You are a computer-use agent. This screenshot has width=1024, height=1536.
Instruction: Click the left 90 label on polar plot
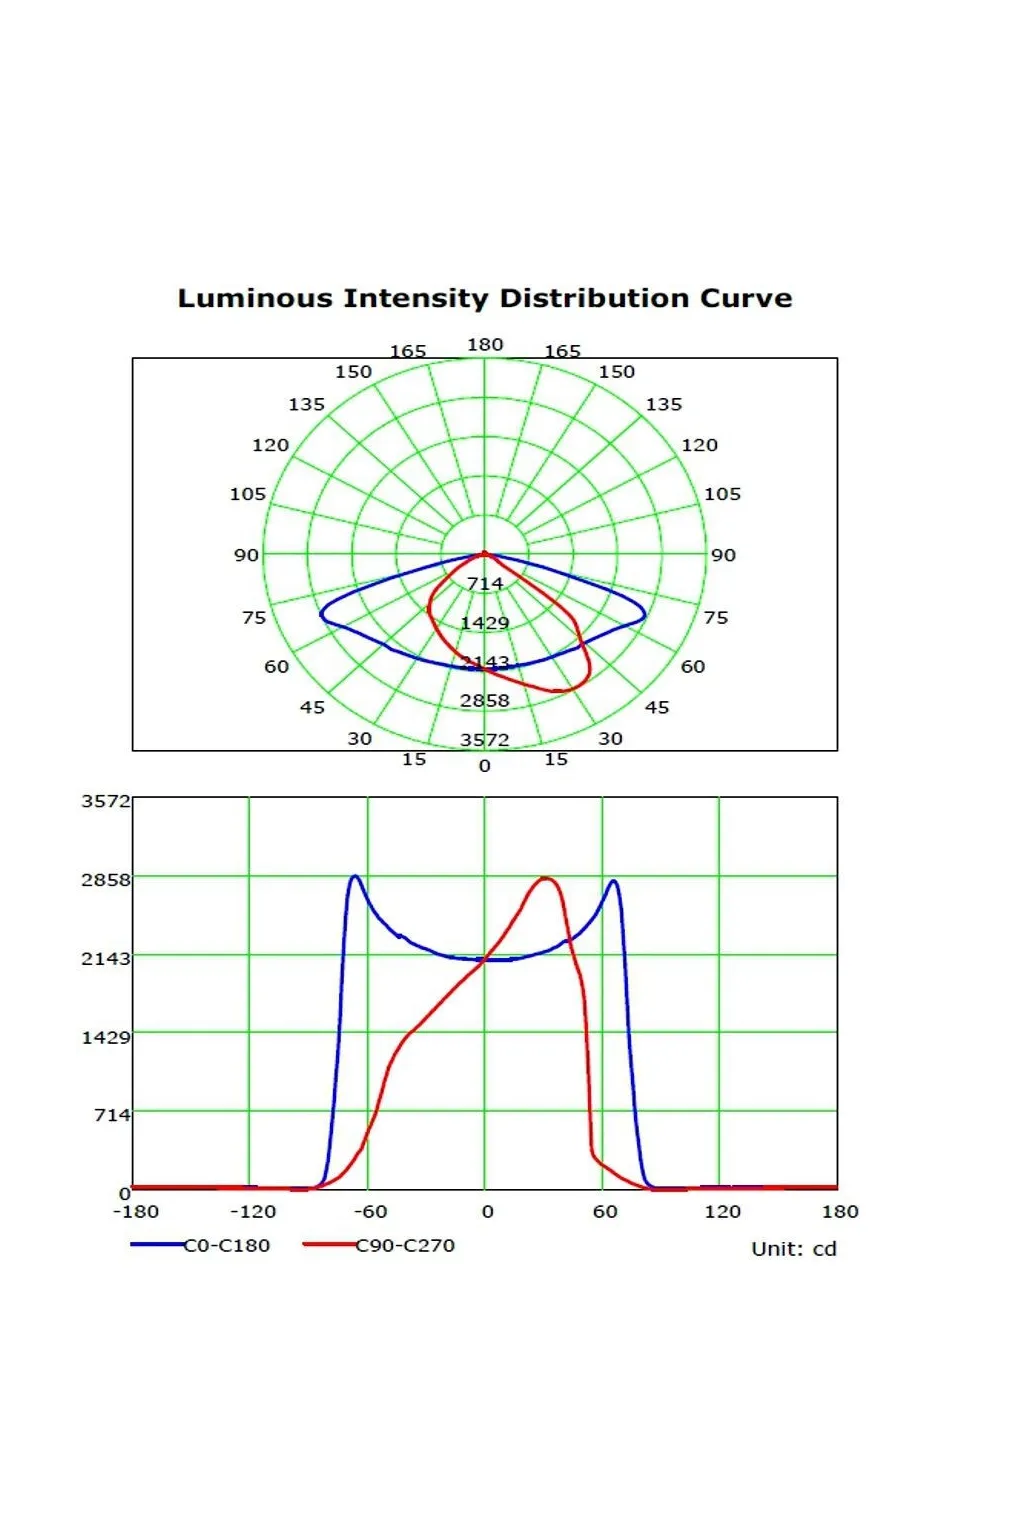[x=246, y=555]
